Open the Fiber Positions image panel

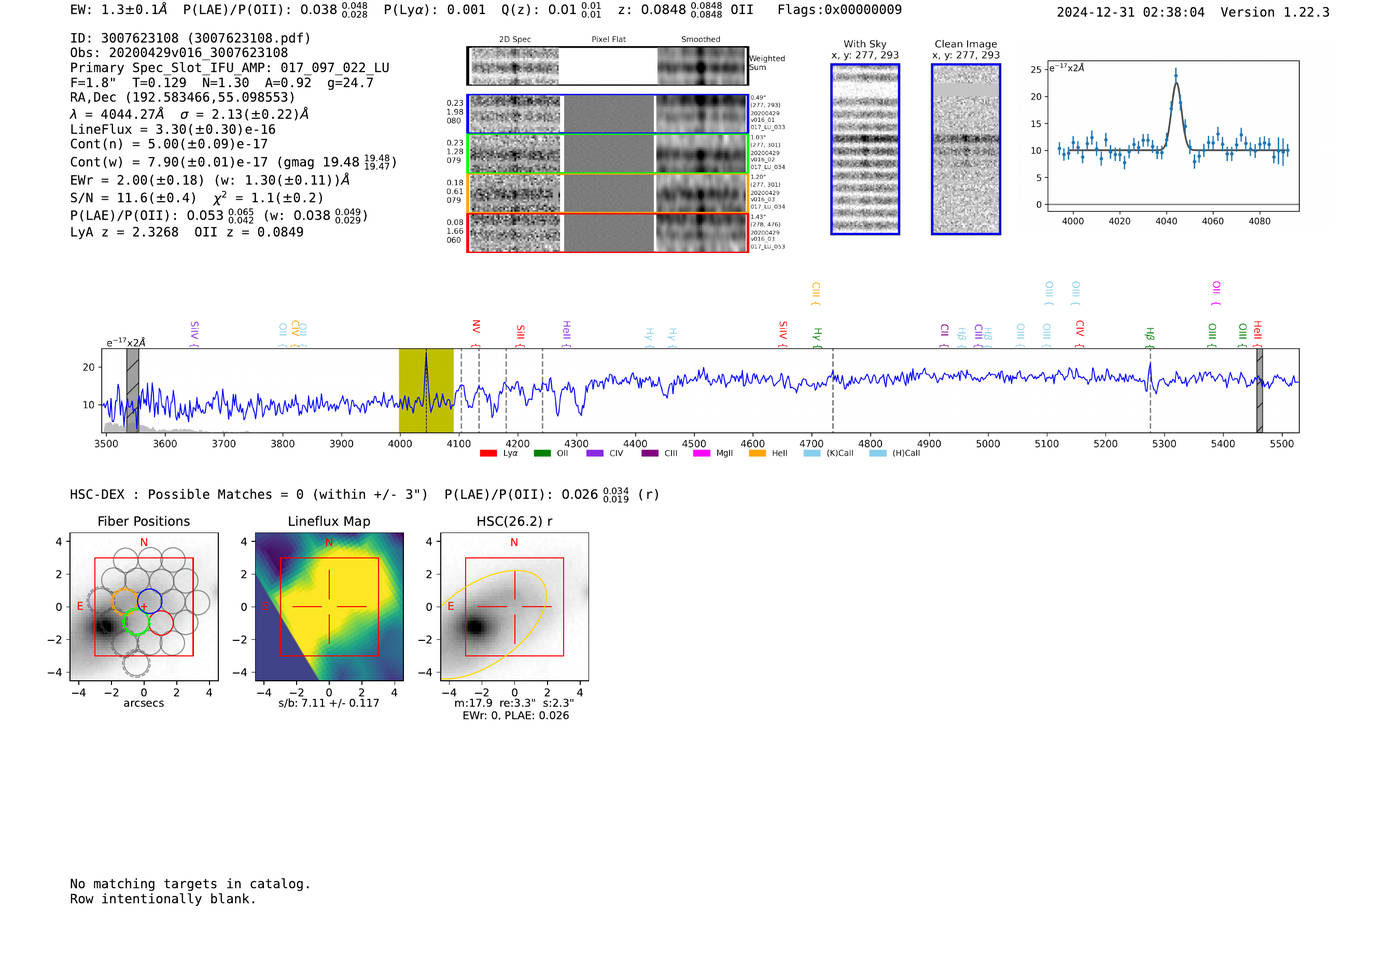coord(144,607)
